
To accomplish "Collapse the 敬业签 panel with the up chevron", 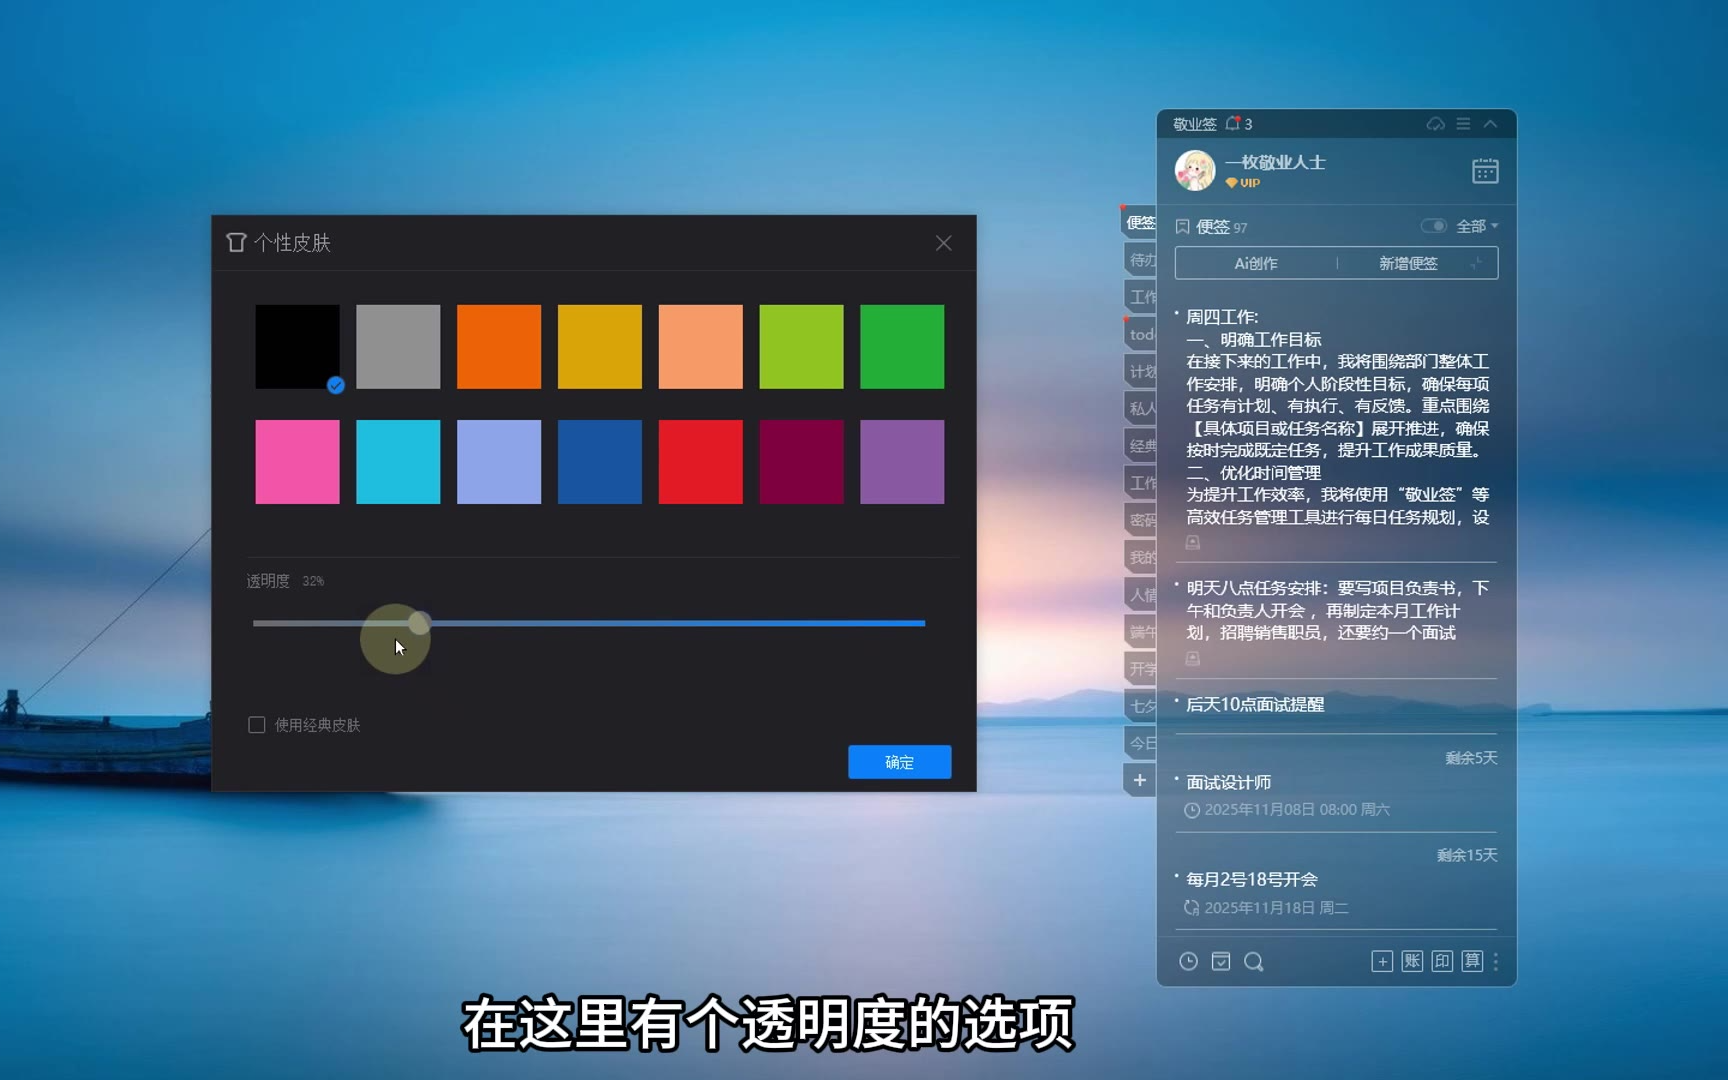I will point(1490,124).
